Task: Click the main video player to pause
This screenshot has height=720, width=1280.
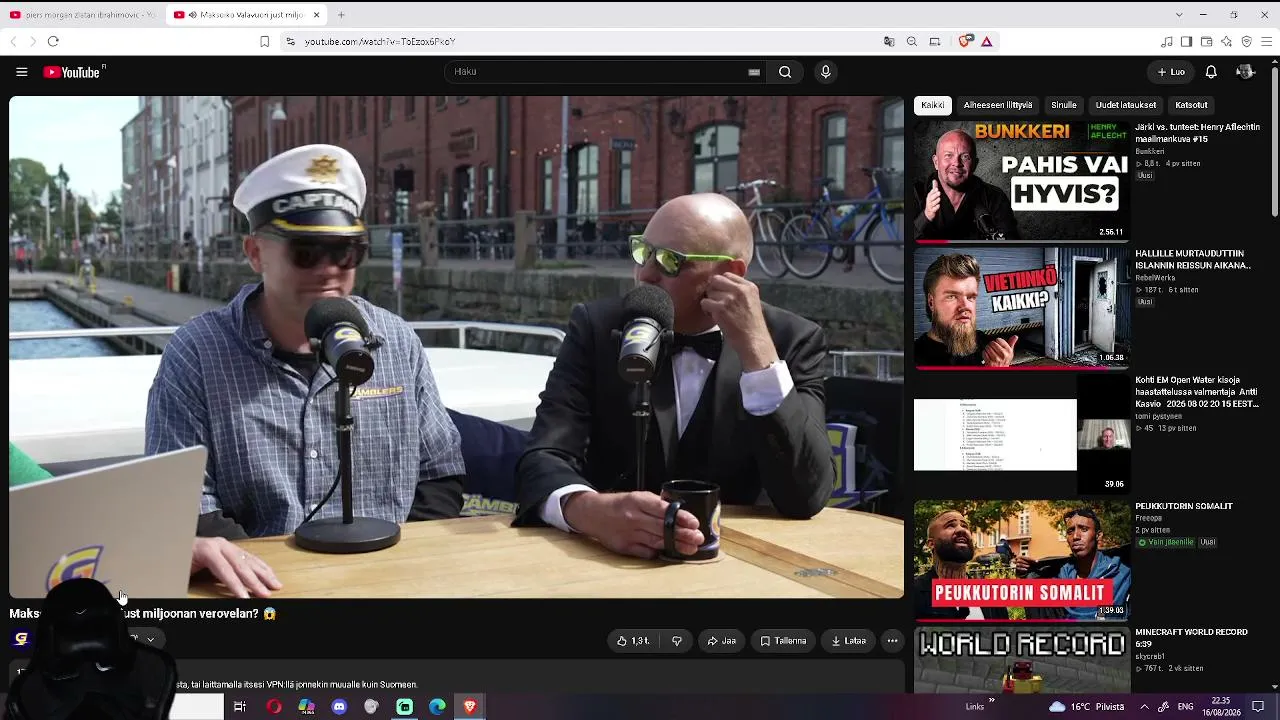Action: coord(456,347)
